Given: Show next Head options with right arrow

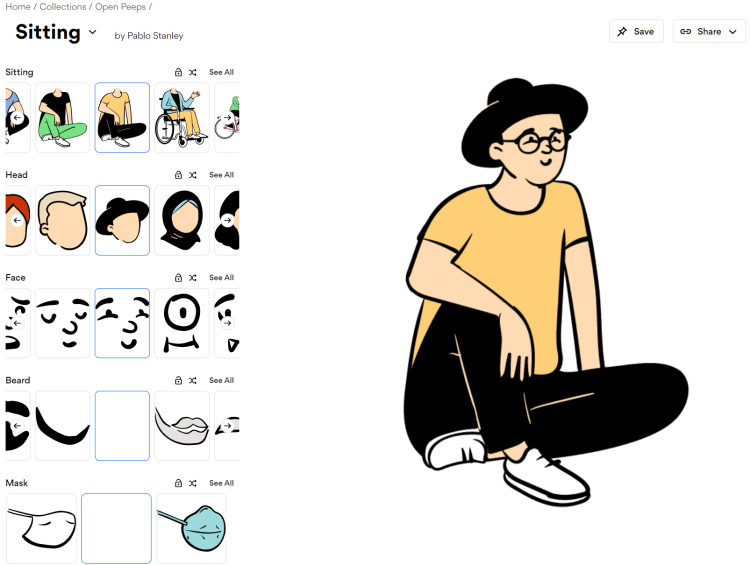Looking at the screenshot, I should coord(228,220).
